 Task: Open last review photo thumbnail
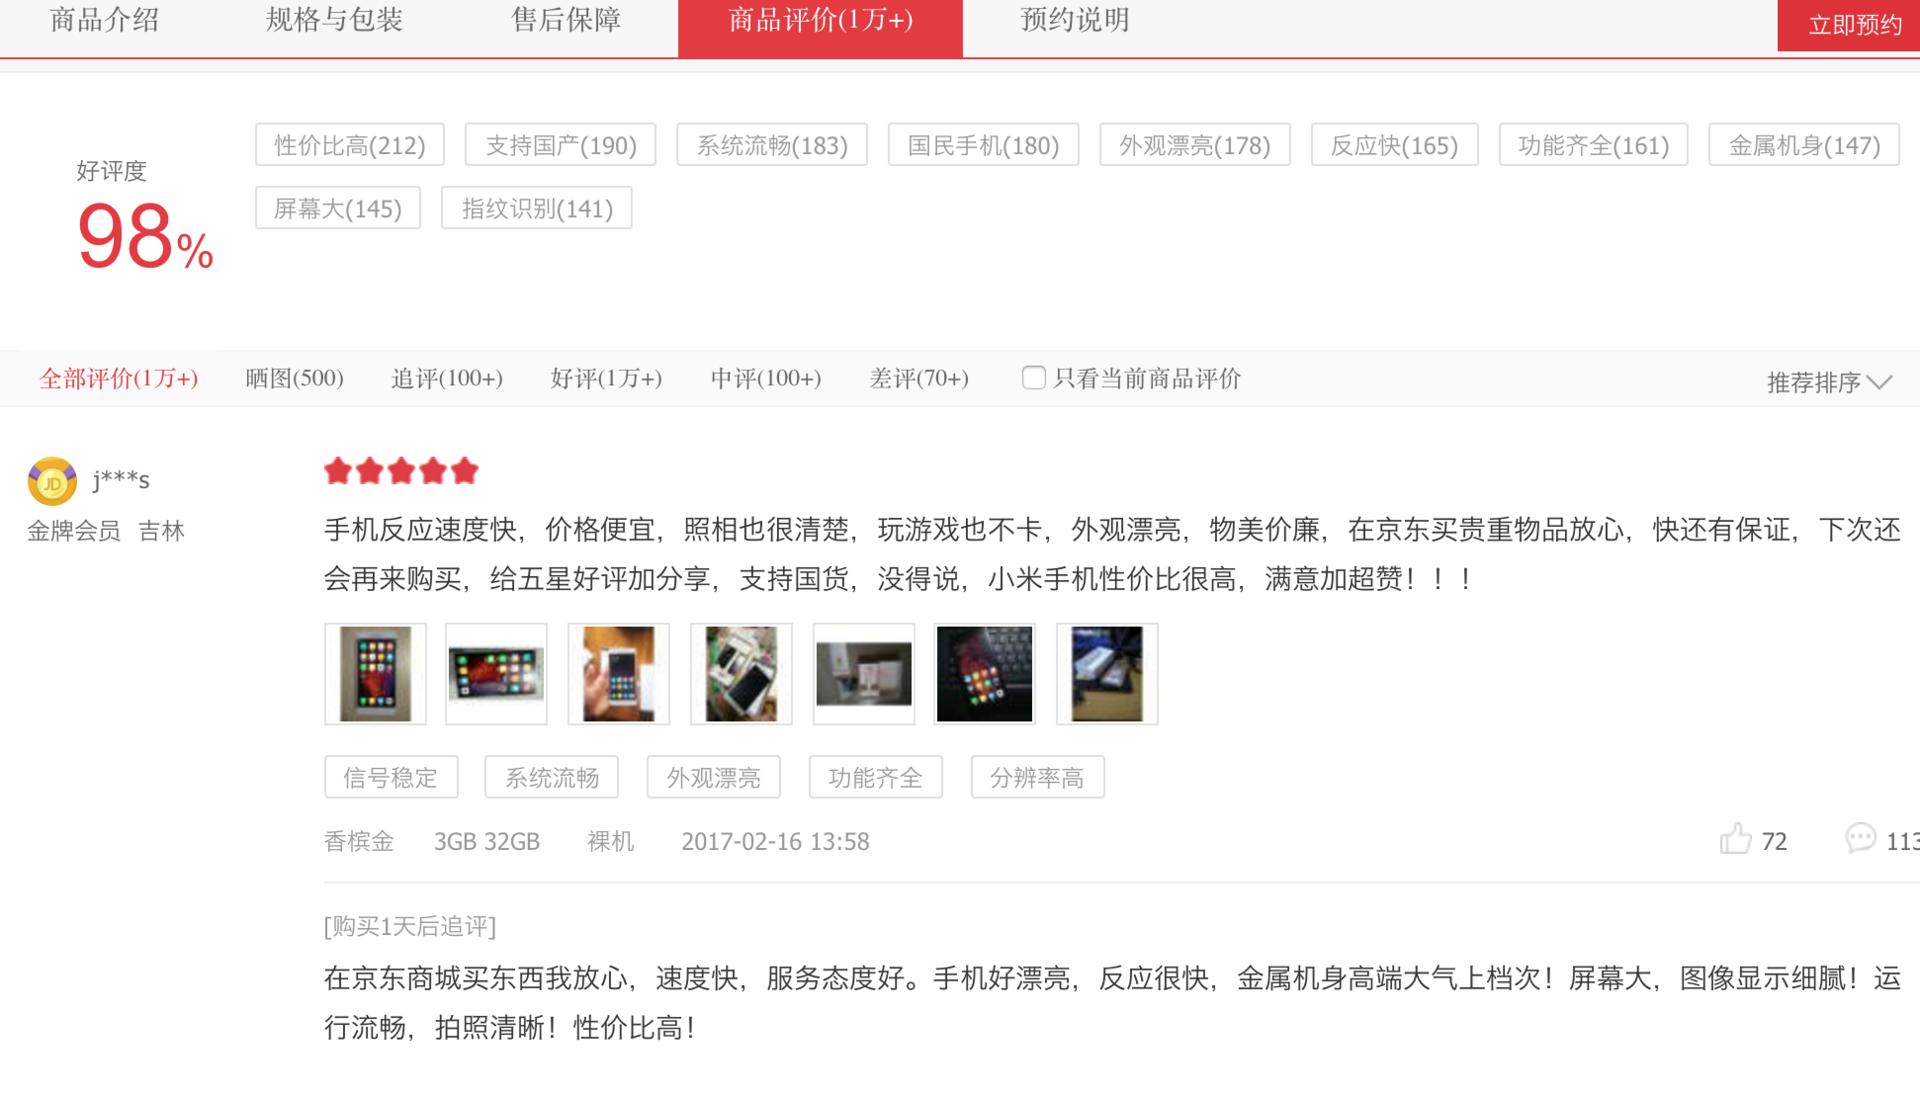tap(1106, 674)
